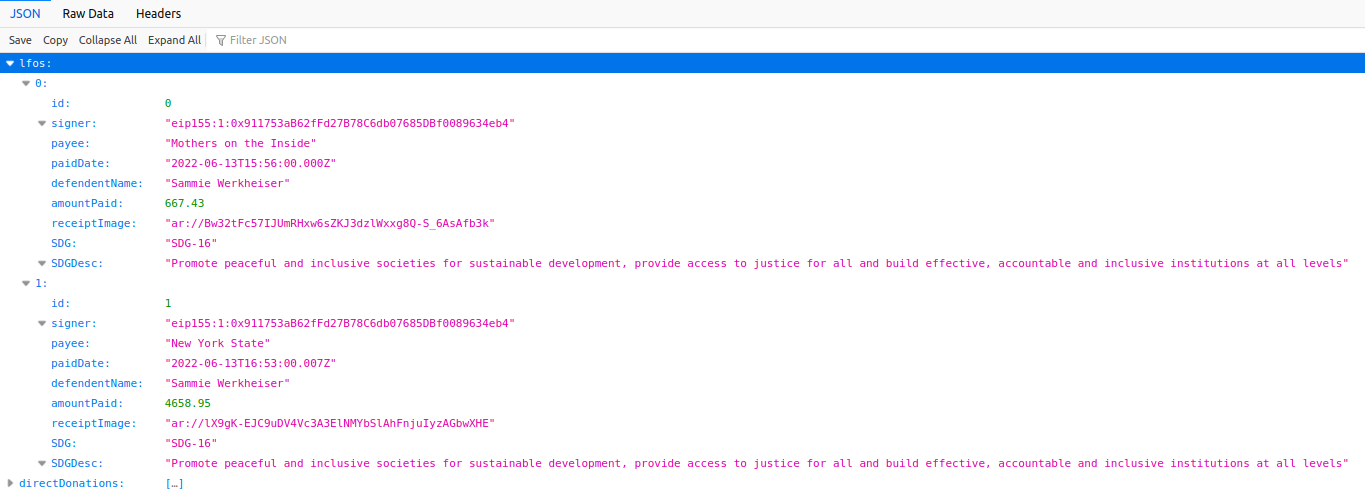Select paidDate "2022-06-13T16:53:00.007Z"

tap(250, 363)
